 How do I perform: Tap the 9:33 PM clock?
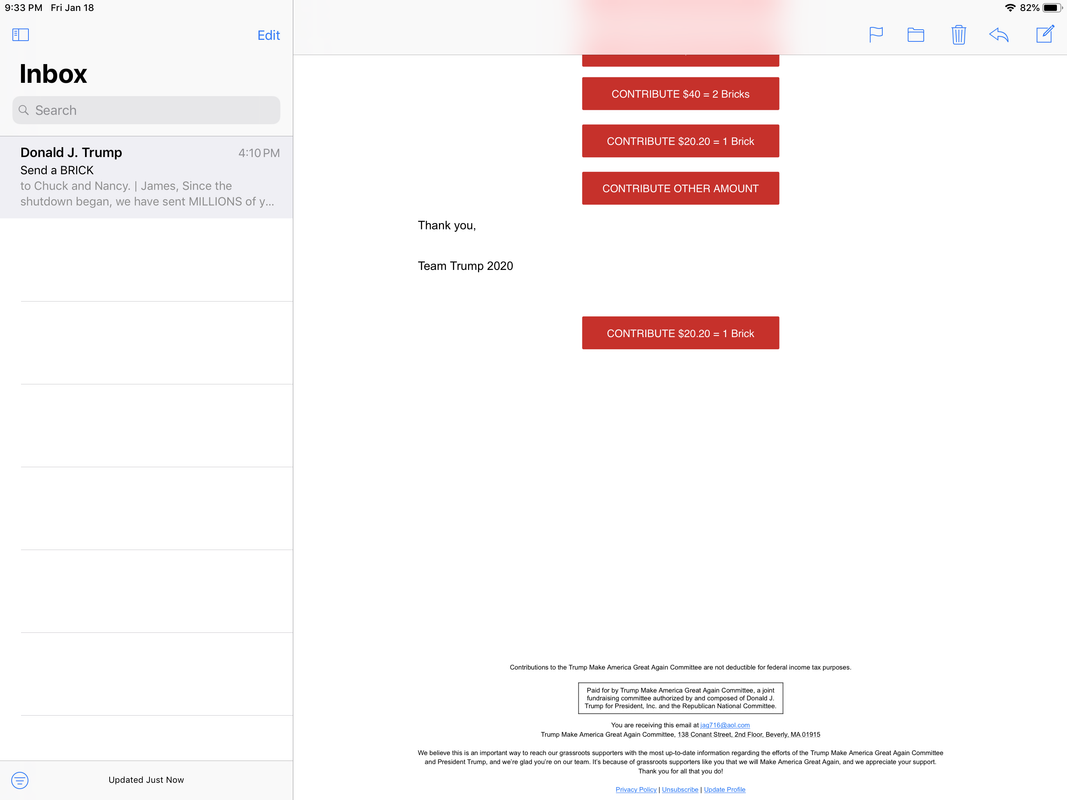click(23, 7)
